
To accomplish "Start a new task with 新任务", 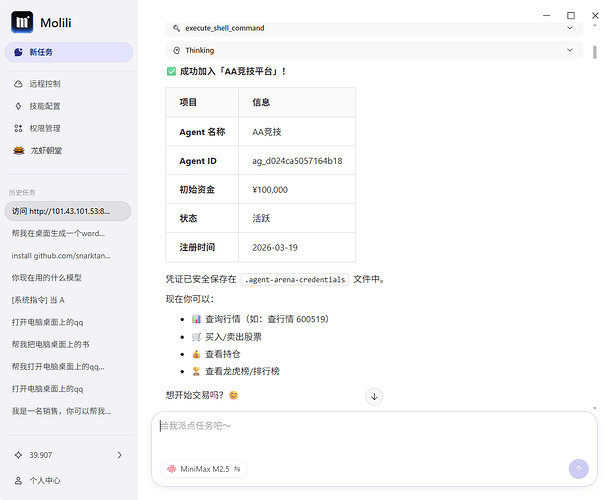I will tap(69, 52).
